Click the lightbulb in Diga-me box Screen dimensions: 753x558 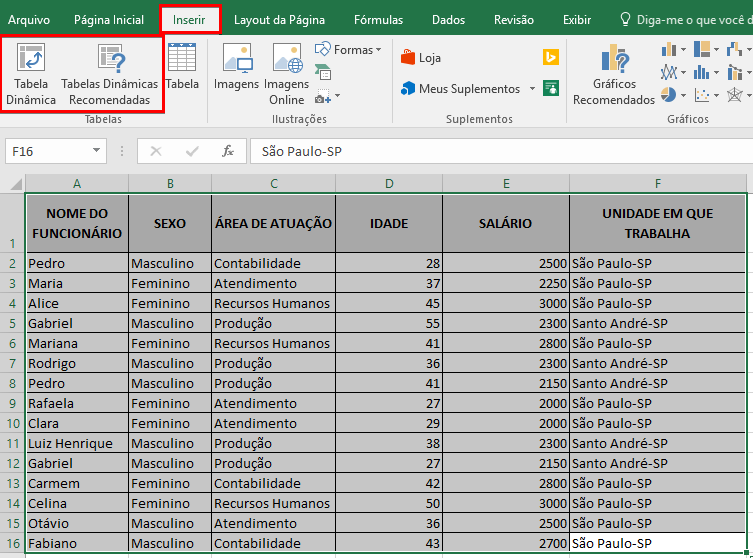pyautogui.click(x=625, y=19)
